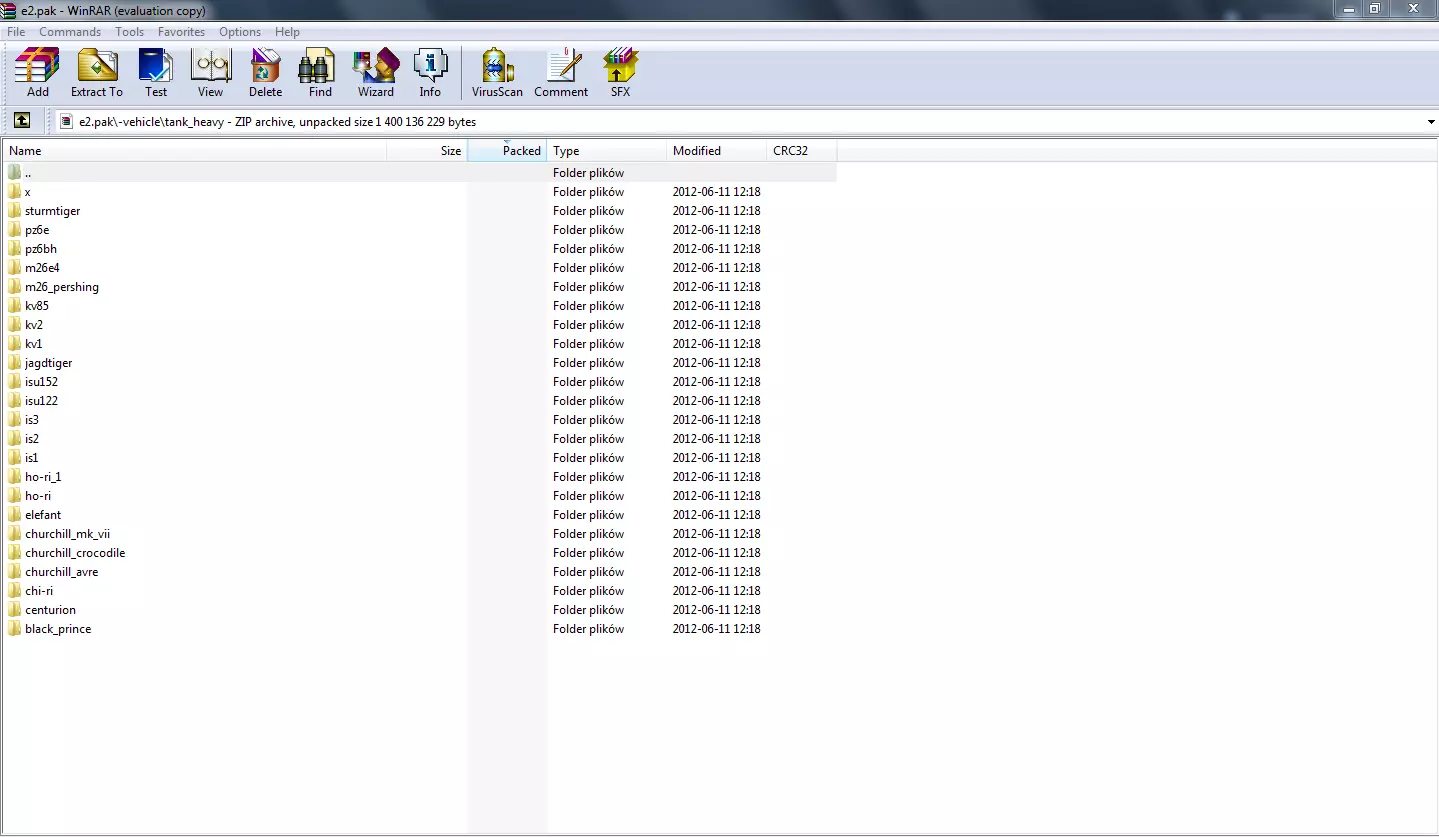Sort list by Name column header

(195, 151)
